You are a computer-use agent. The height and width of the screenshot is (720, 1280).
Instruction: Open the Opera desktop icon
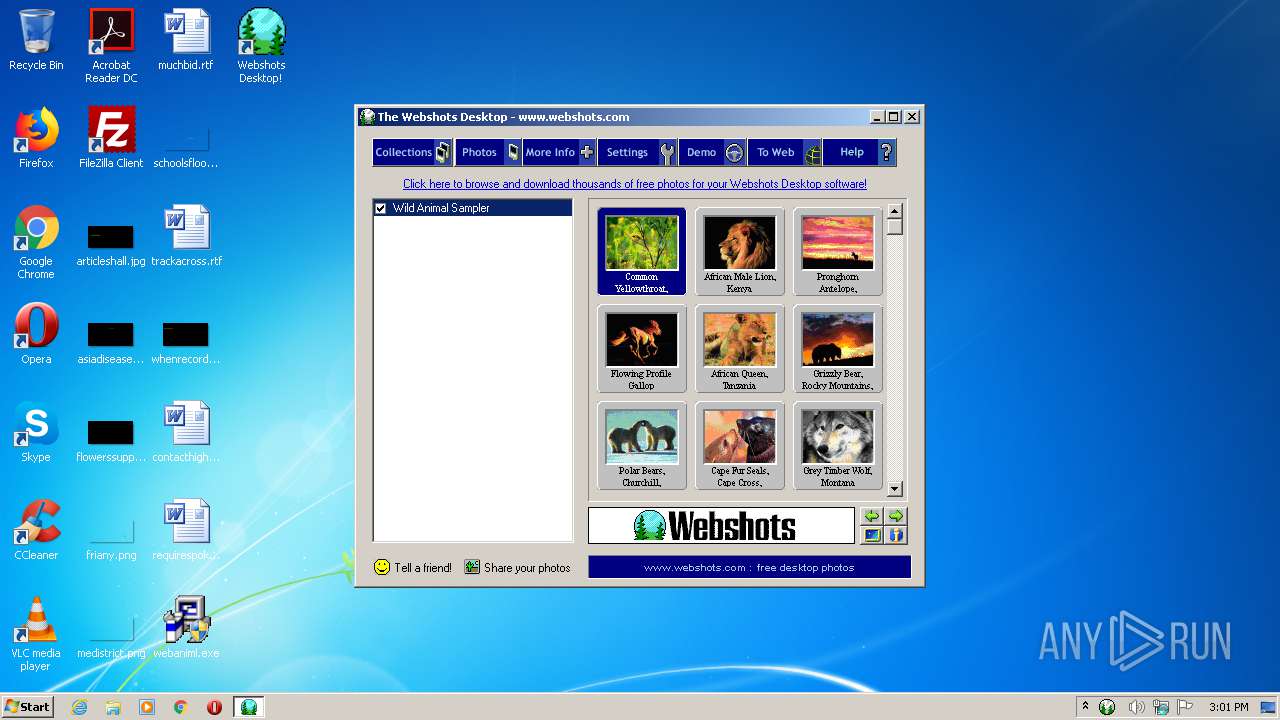[x=36, y=334]
